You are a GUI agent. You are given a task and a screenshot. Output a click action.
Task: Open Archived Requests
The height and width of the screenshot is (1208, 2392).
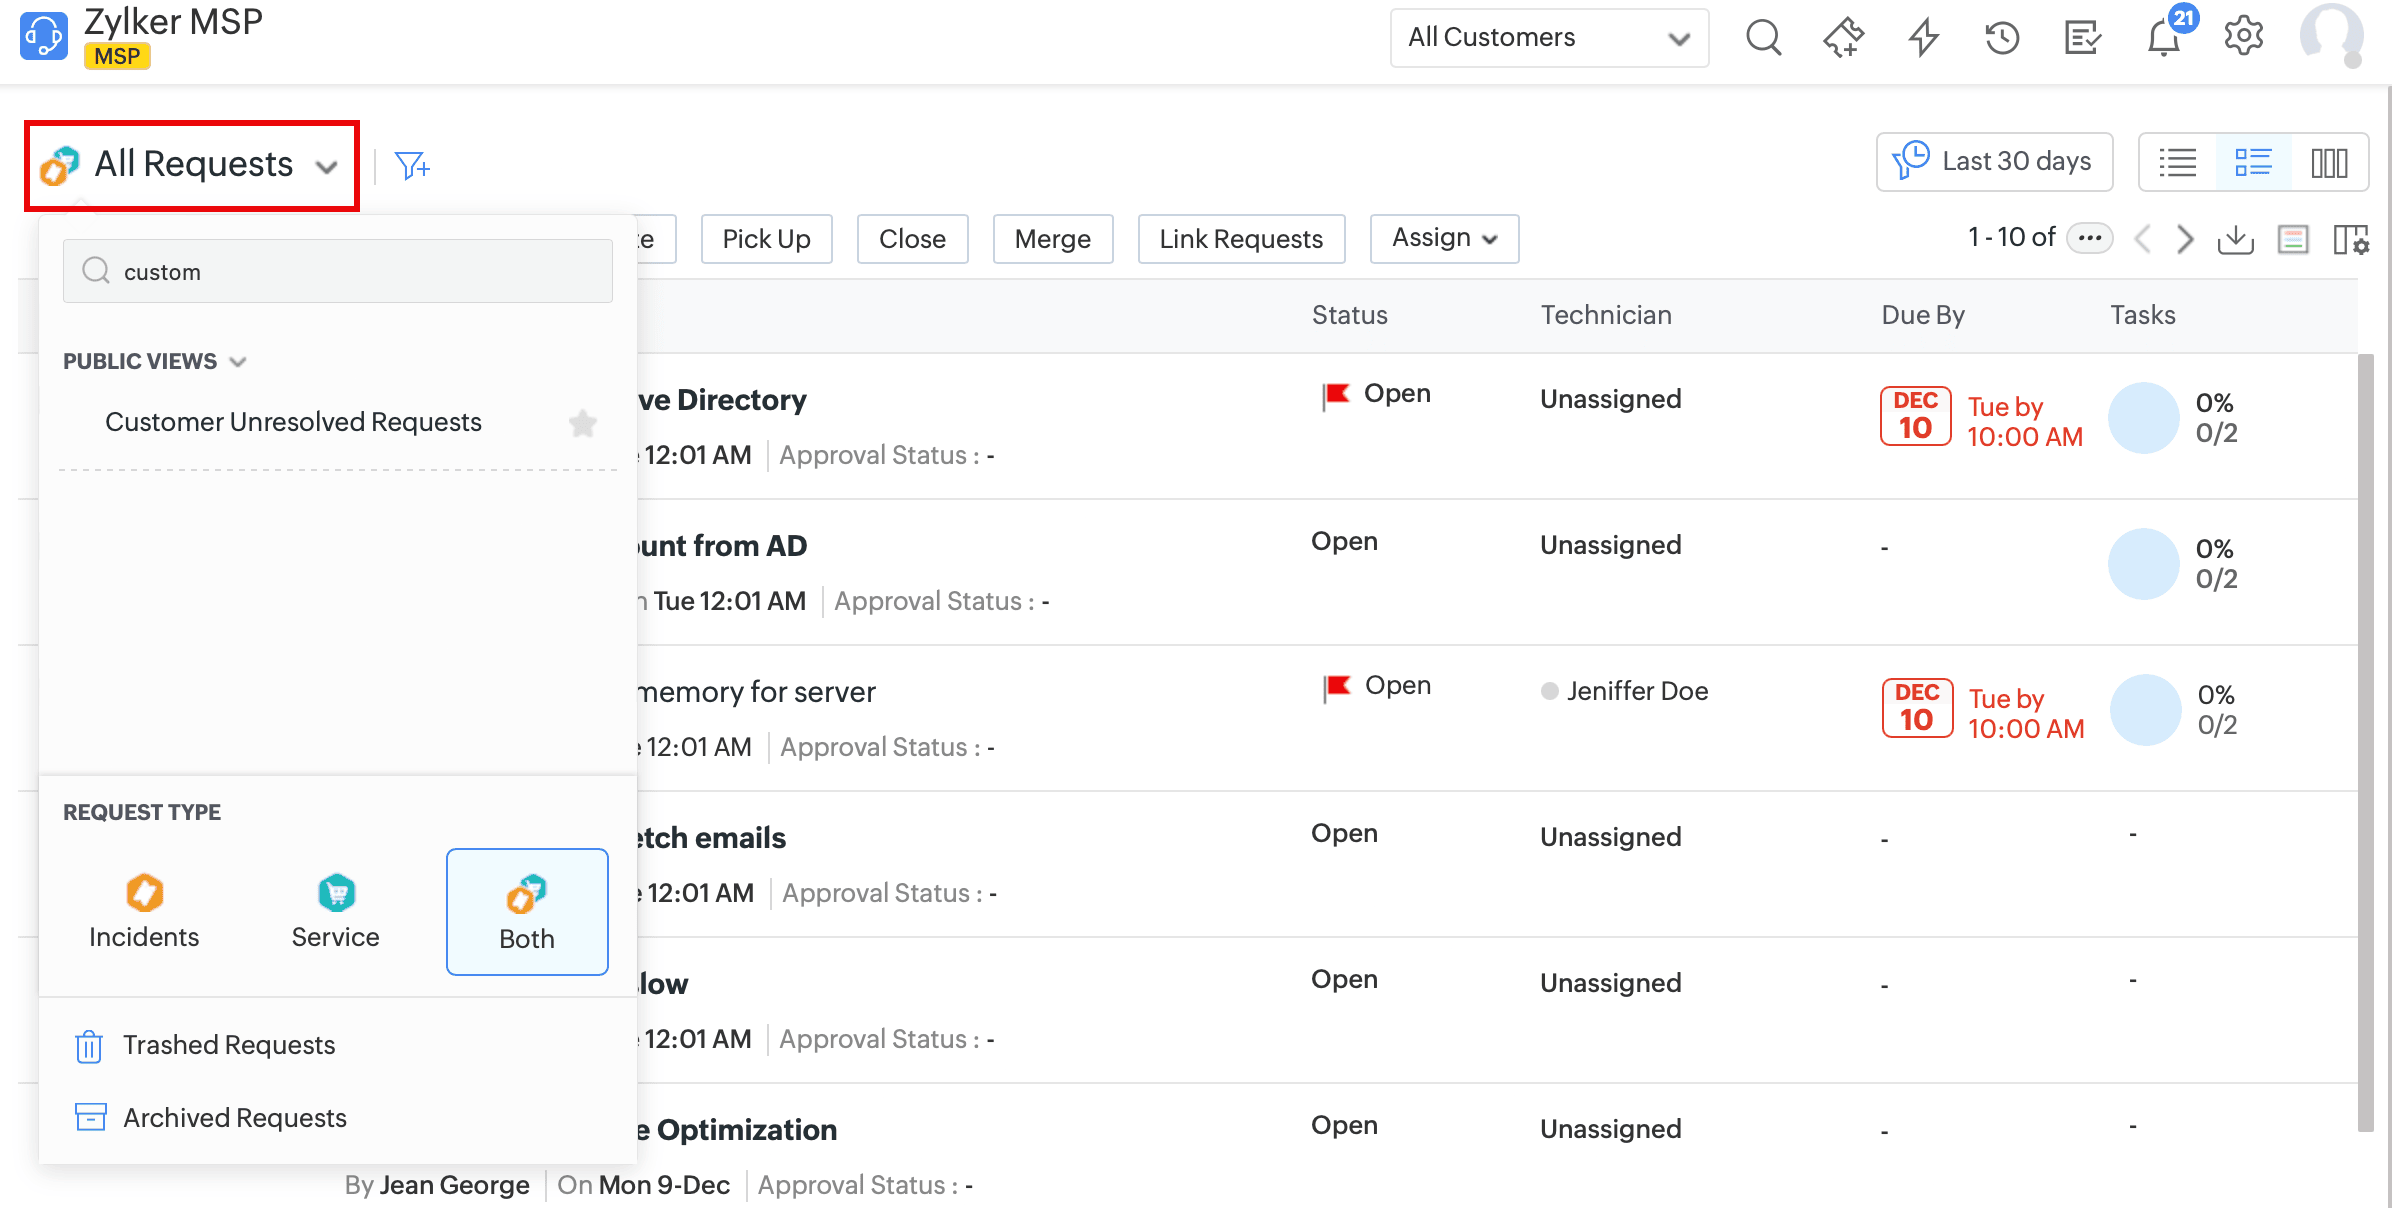[234, 1118]
